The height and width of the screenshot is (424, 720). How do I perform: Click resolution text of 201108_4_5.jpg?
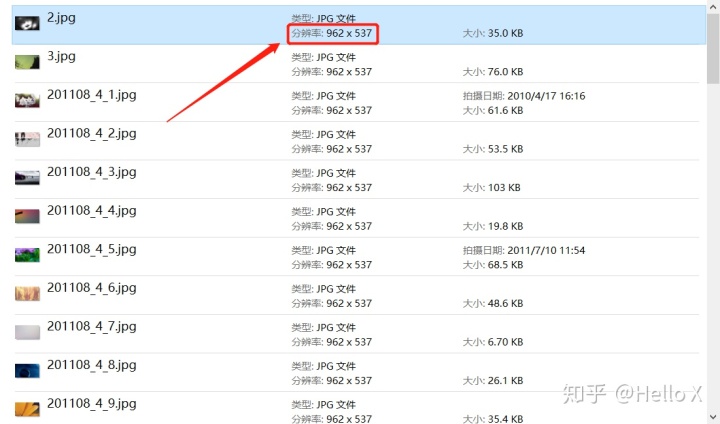pyautogui.click(x=332, y=265)
